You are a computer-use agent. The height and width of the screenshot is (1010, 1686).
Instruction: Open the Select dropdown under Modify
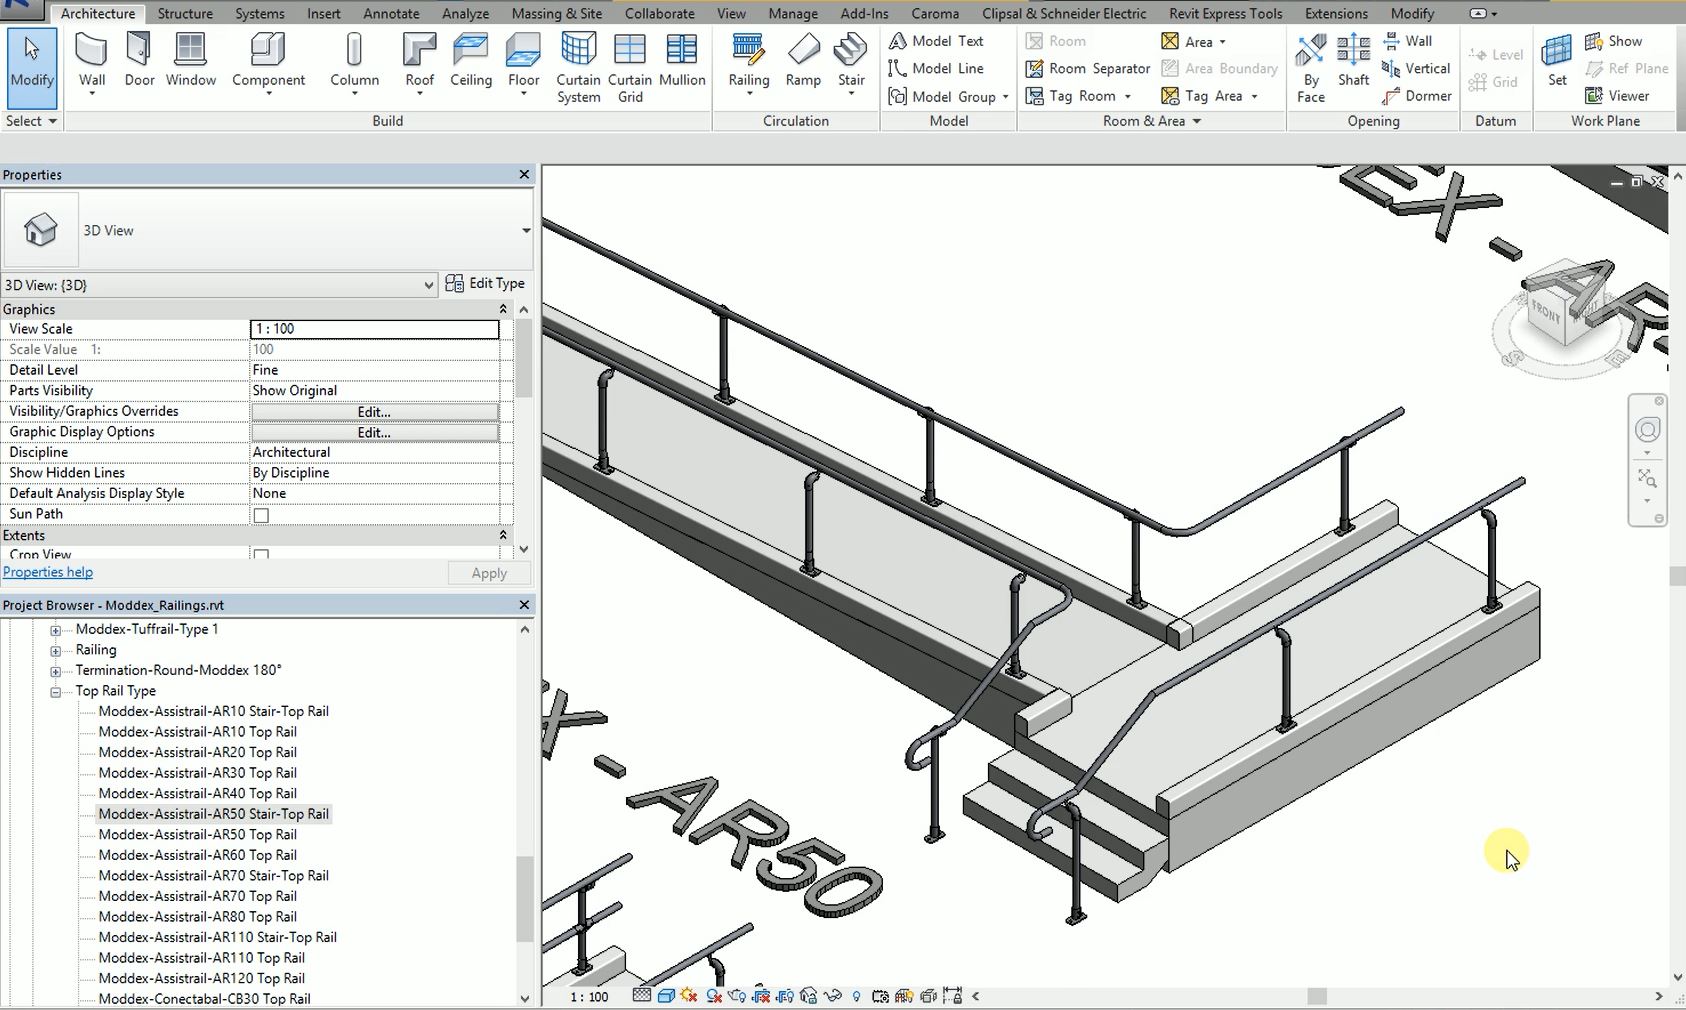[x=32, y=121]
